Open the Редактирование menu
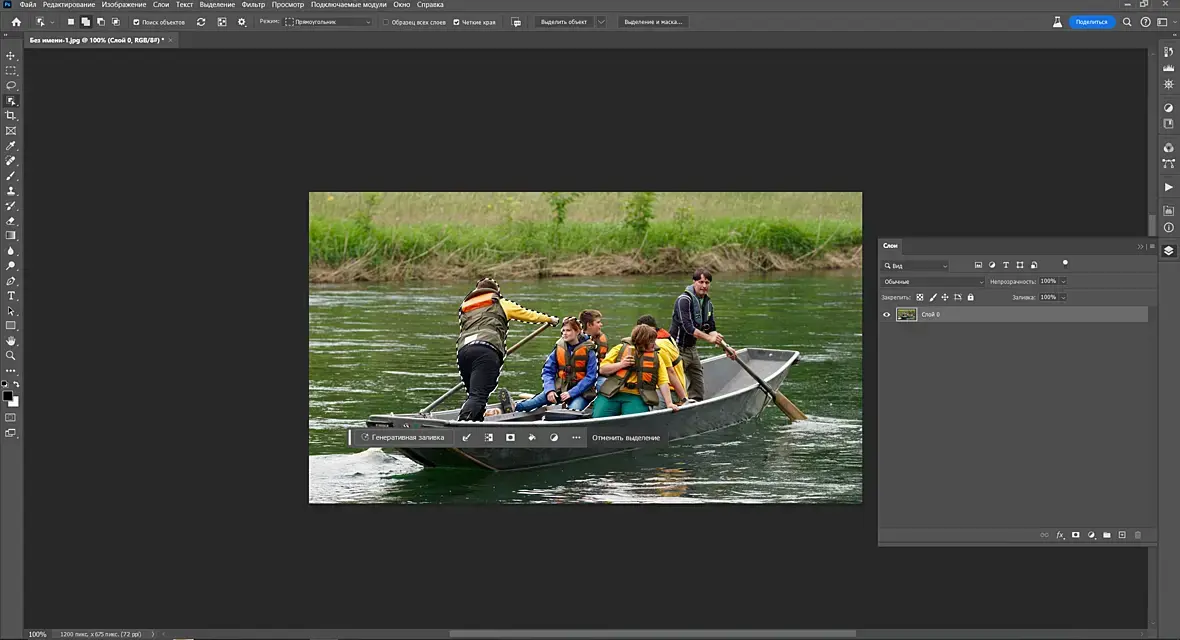Image resolution: width=1180 pixels, height=640 pixels. [x=69, y=5]
